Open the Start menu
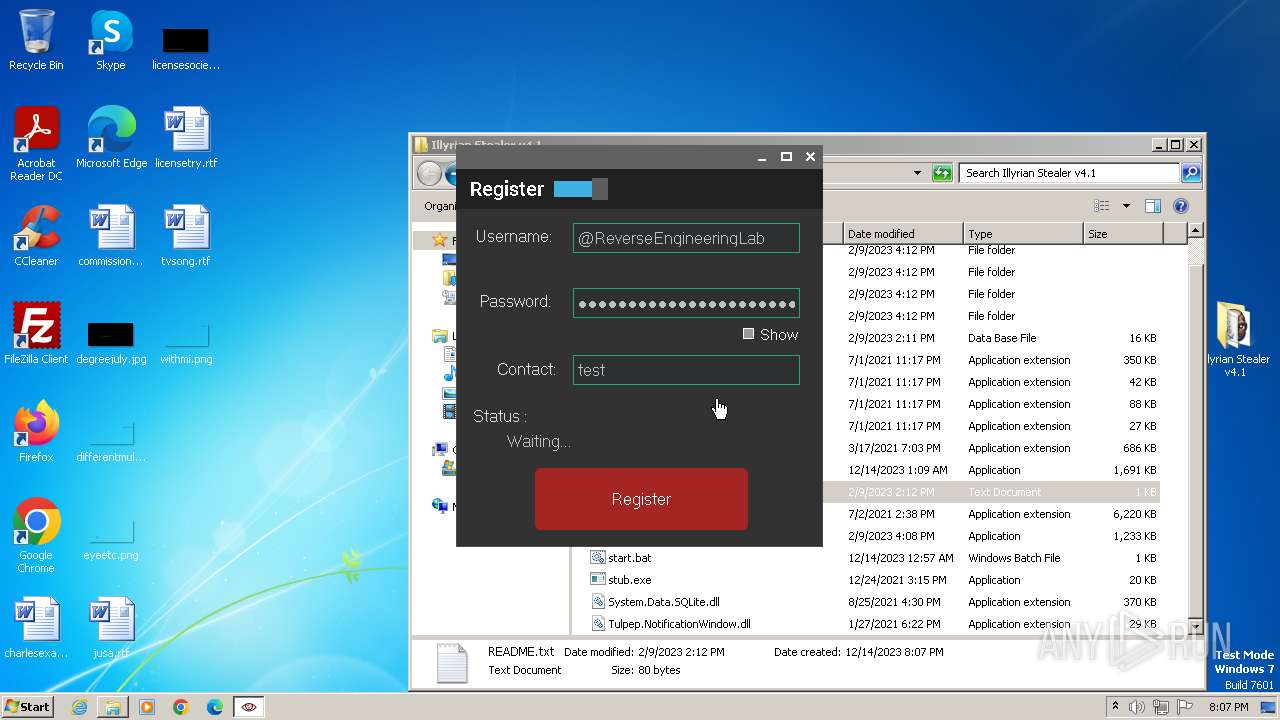This screenshot has width=1280, height=720. 27,706
